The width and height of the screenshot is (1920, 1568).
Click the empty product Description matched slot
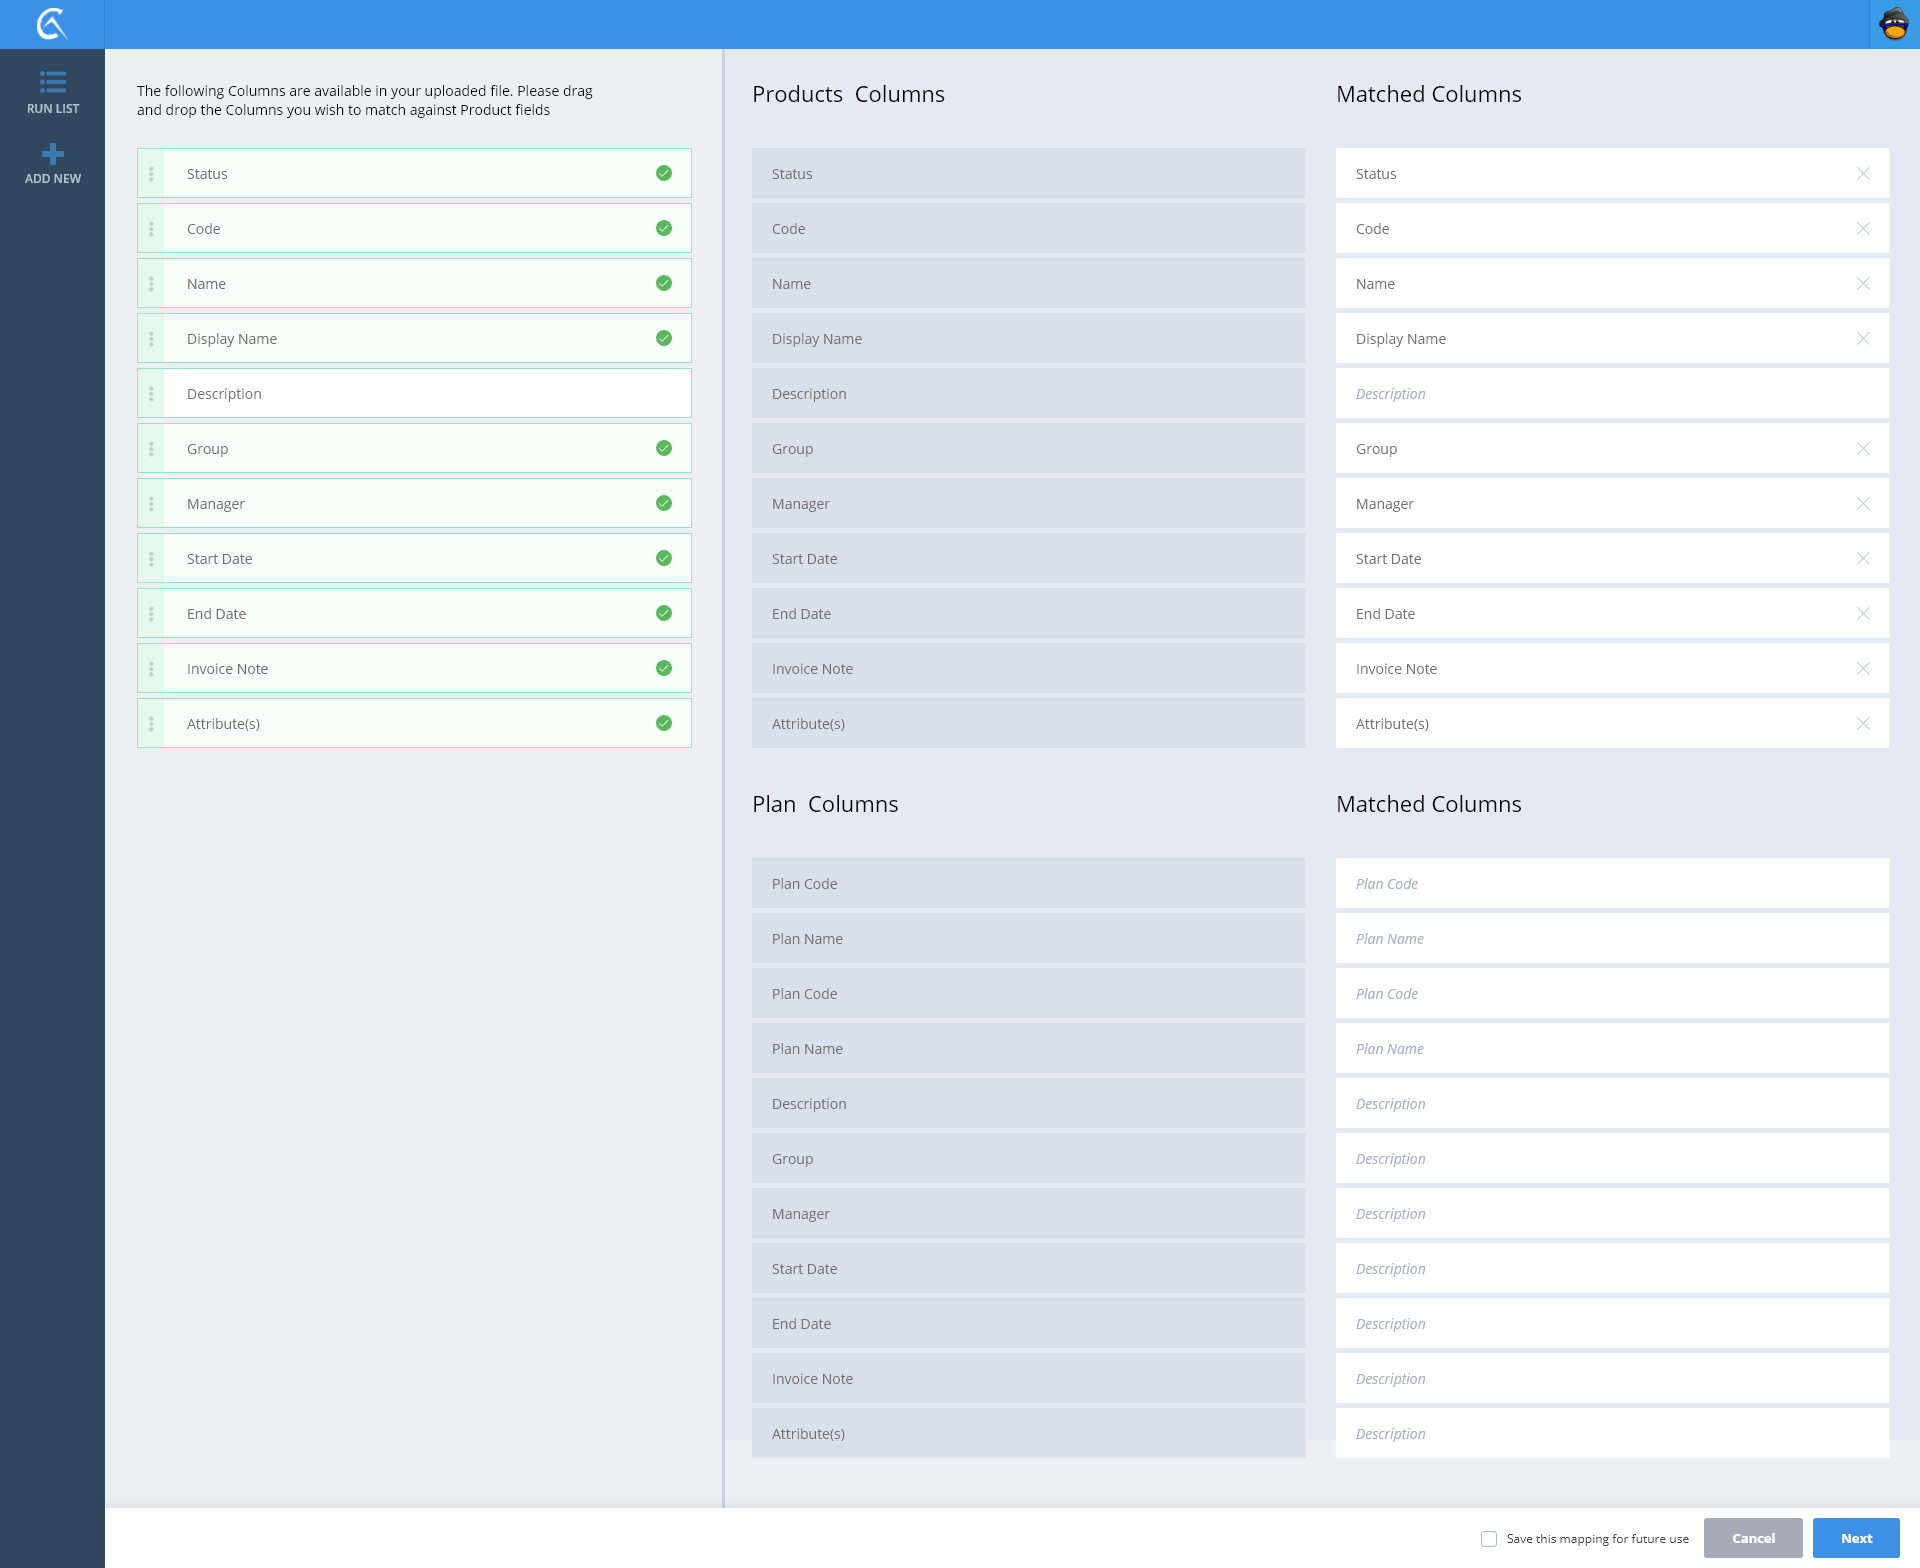1612,394
